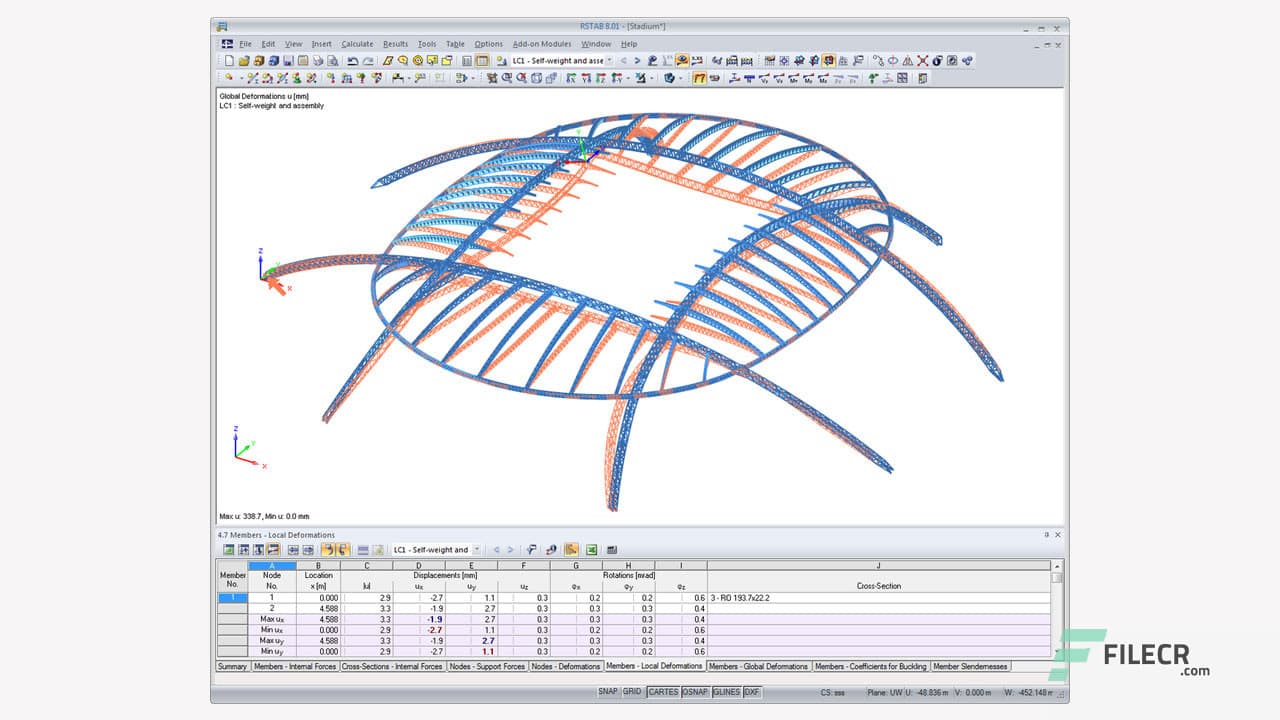Viewport: 1280px width, 720px height.
Task: Switch to Members - Global Deformations tab
Action: [x=758, y=666]
